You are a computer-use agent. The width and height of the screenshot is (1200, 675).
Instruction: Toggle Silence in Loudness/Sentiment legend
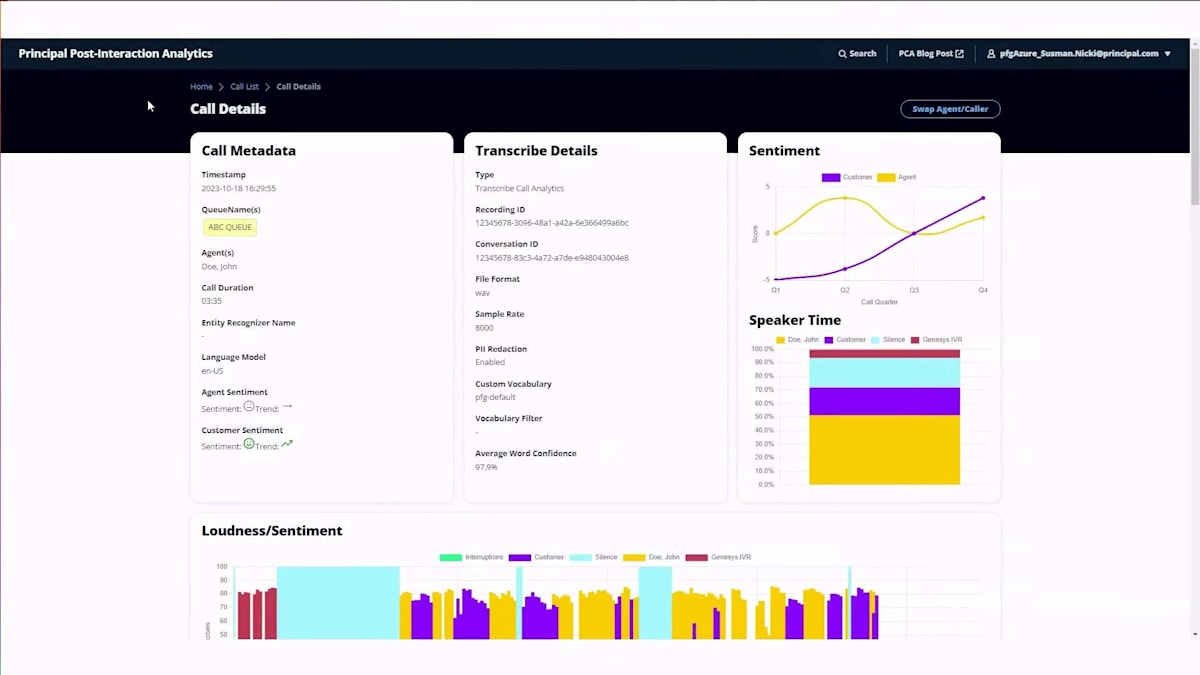[593, 557]
